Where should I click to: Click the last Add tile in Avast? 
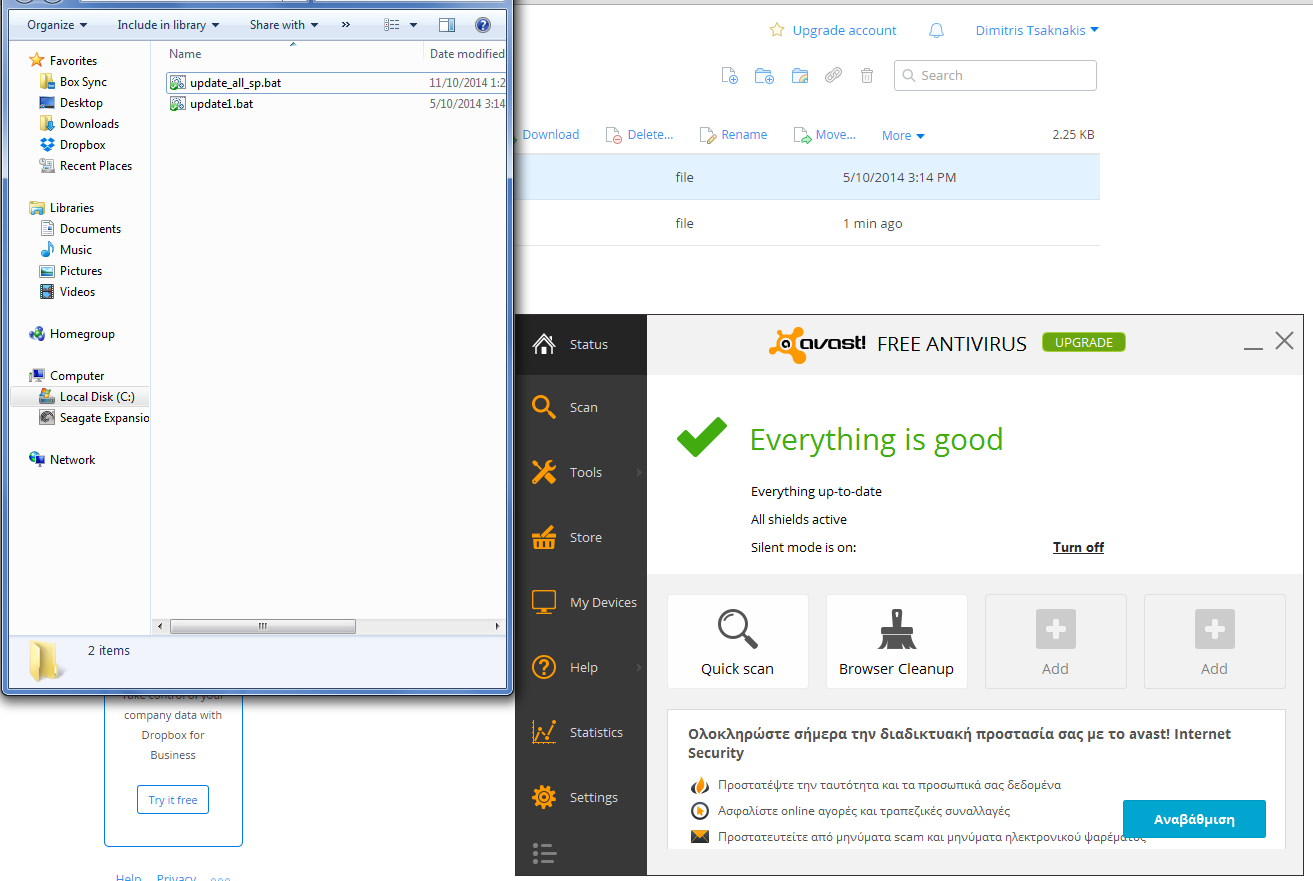click(1215, 641)
